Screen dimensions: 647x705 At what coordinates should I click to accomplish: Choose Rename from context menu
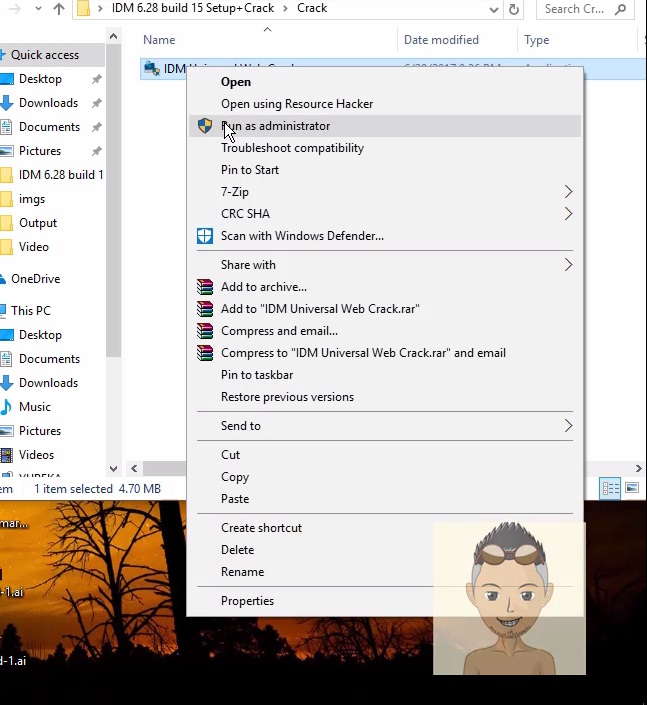point(384,572)
